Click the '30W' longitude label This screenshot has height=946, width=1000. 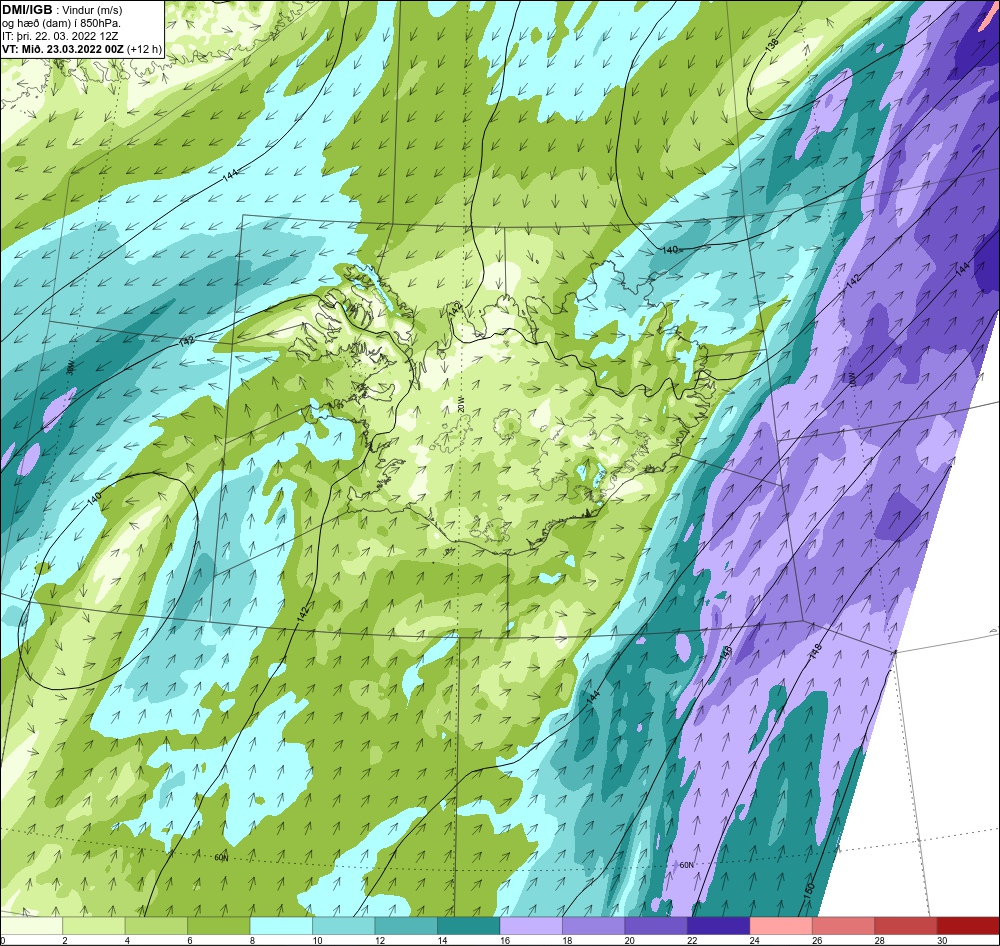pyautogui.click(x=71, y=367)
